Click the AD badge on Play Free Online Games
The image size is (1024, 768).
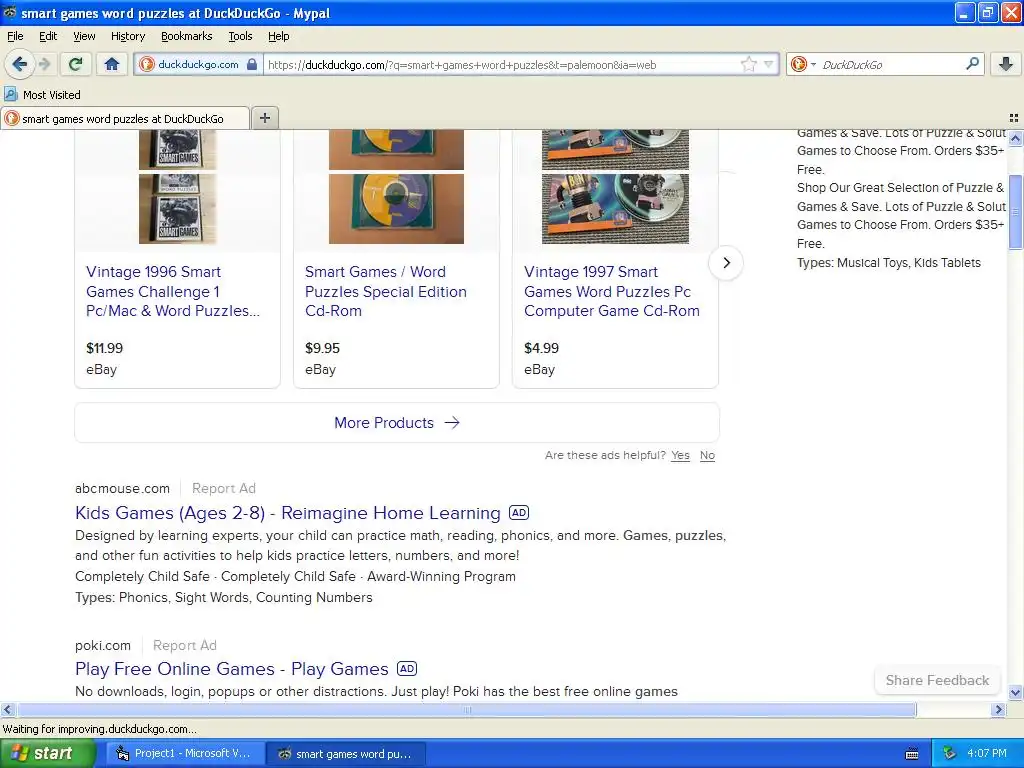(x=407, y=669)
